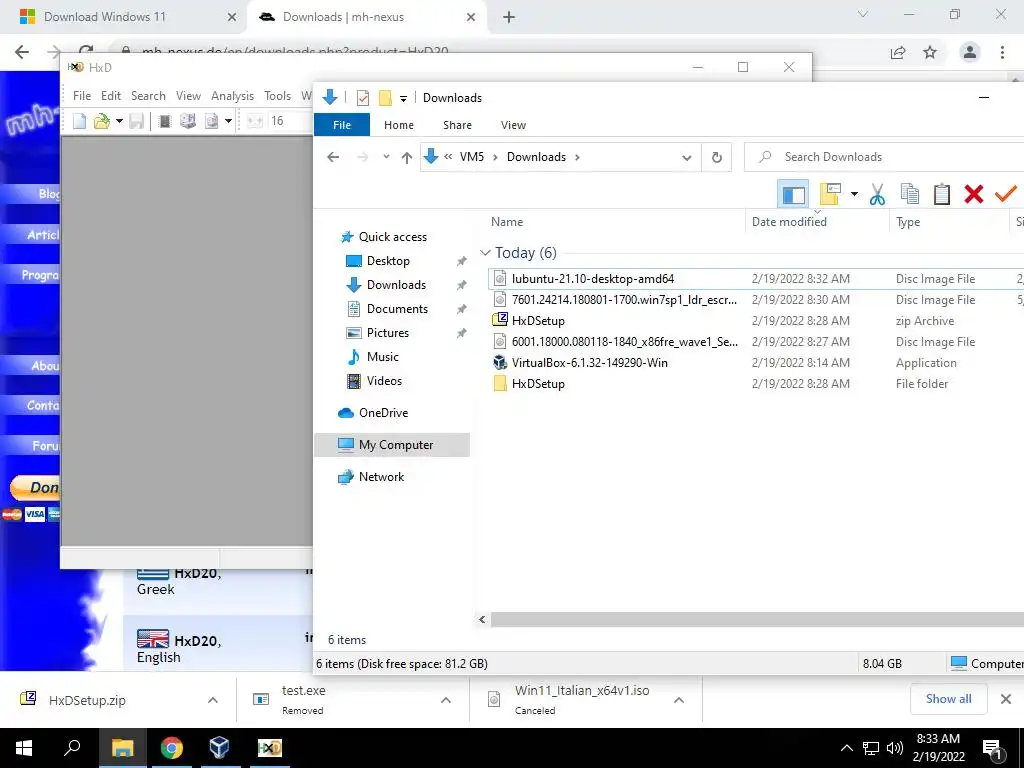The height and width of the screenshot is (768, 1024).
Task: Open Pictures in the navigation pane
Action: (x=387, y=333)
